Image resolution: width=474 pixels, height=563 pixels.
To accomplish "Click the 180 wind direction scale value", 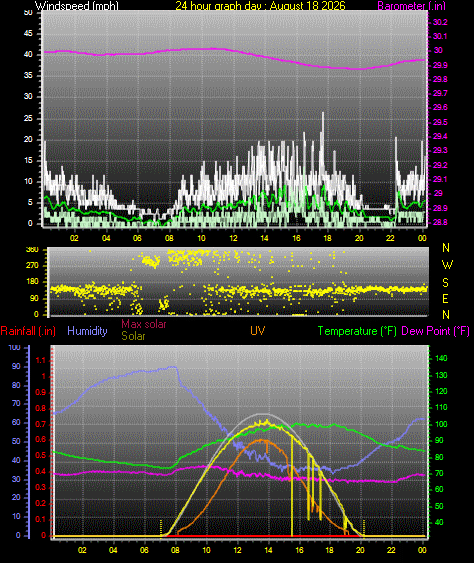I will click(x=32, y=282).
